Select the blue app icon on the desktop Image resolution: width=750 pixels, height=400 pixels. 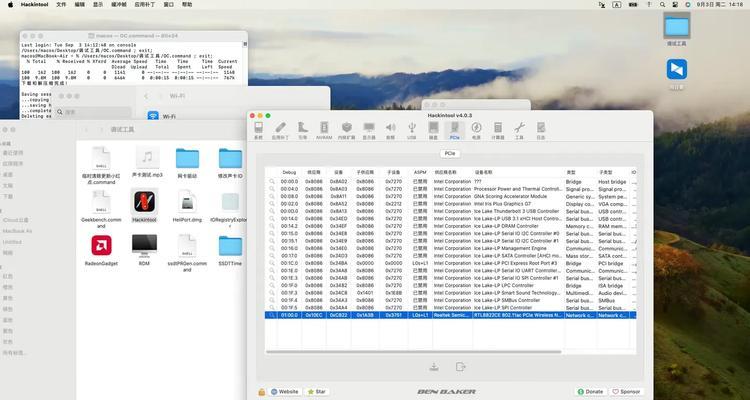pos(677,69)
